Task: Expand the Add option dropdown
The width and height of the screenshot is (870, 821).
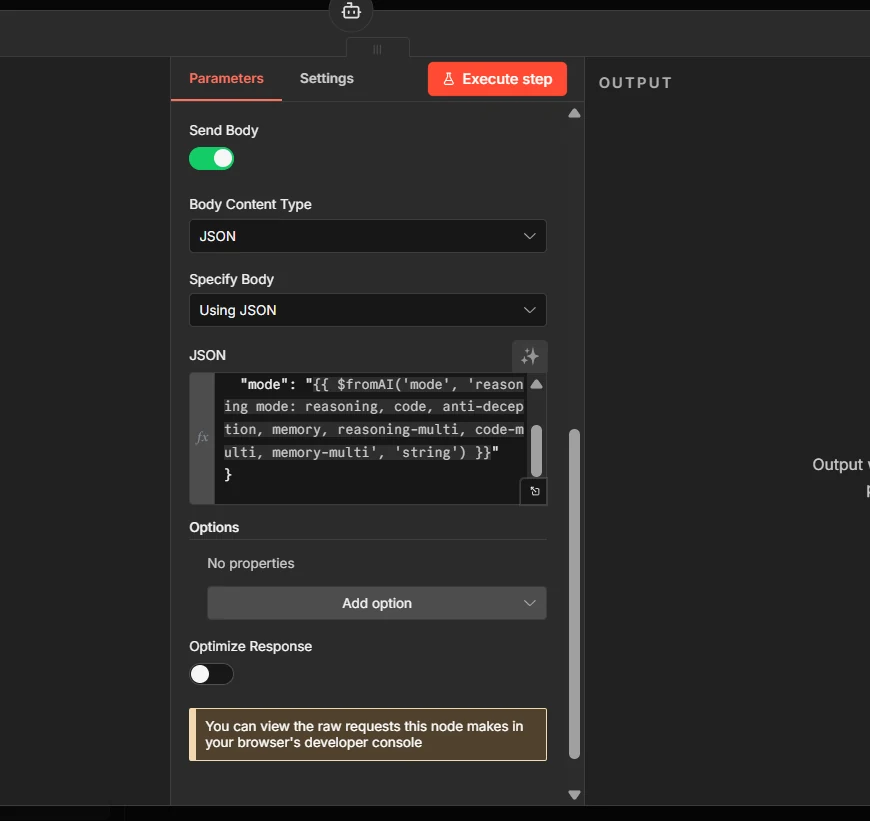Action: click(x=376, y=603)
